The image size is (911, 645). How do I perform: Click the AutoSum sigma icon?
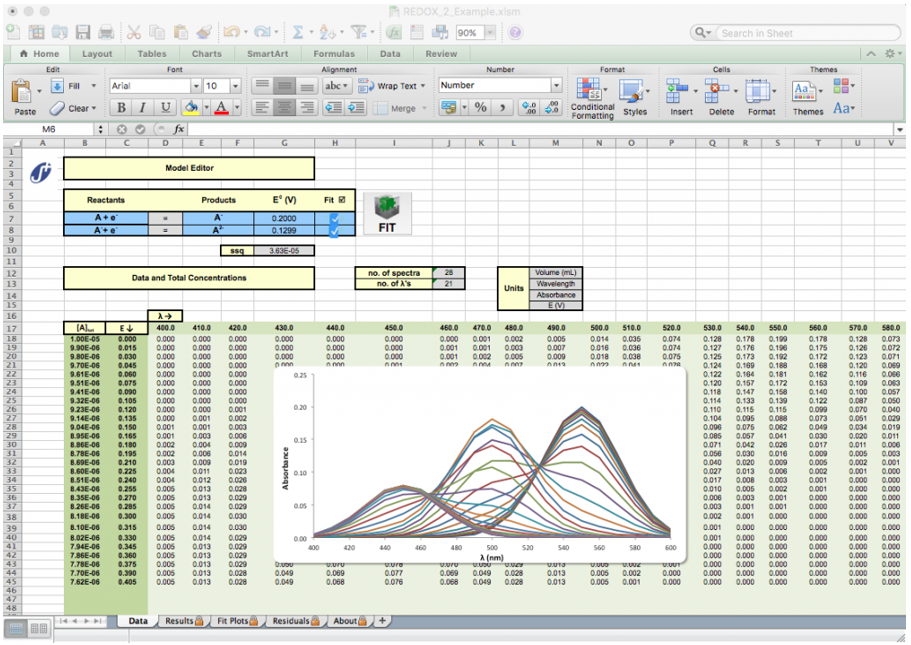297,33
